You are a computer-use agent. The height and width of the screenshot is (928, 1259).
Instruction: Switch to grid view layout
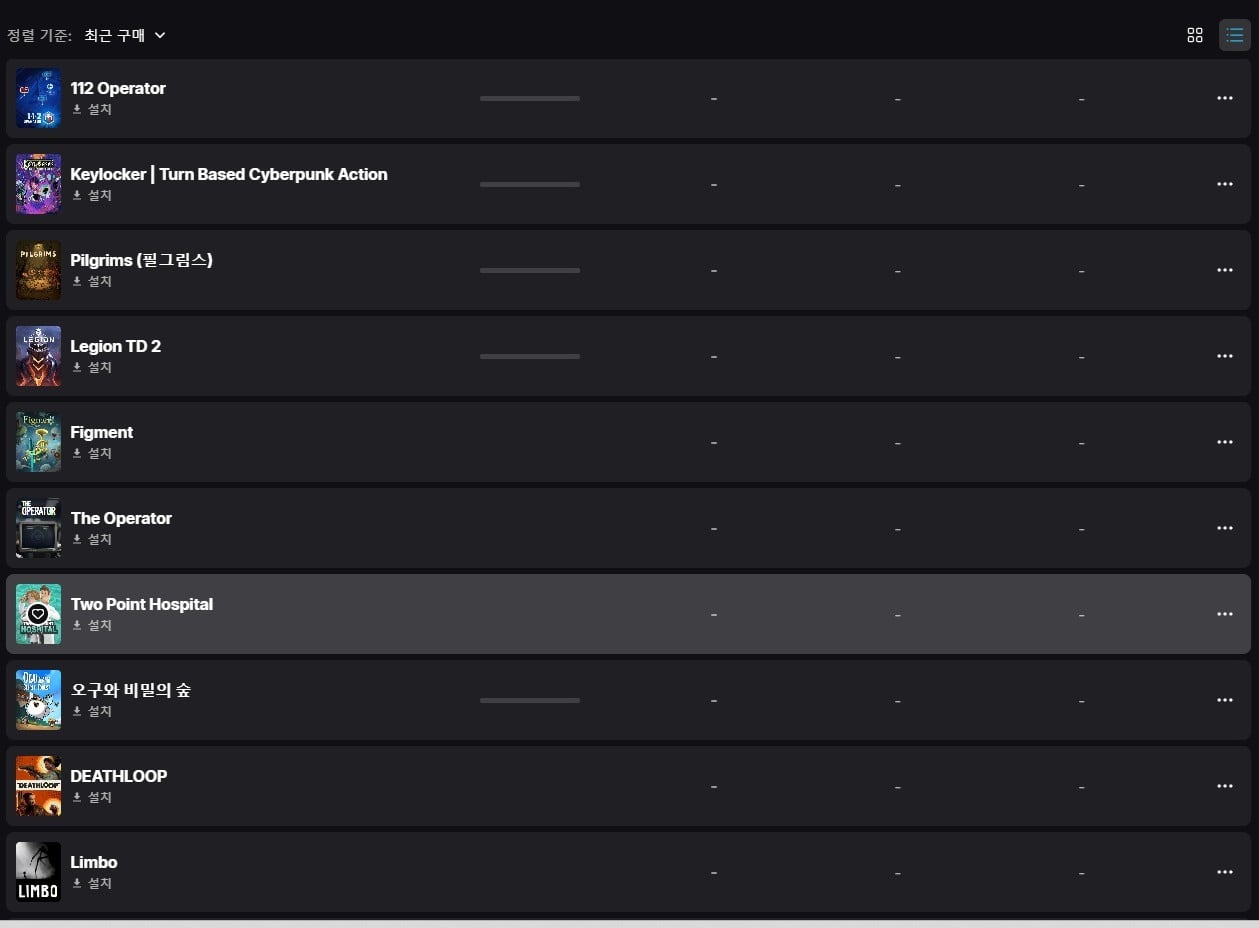point(1194,35)
